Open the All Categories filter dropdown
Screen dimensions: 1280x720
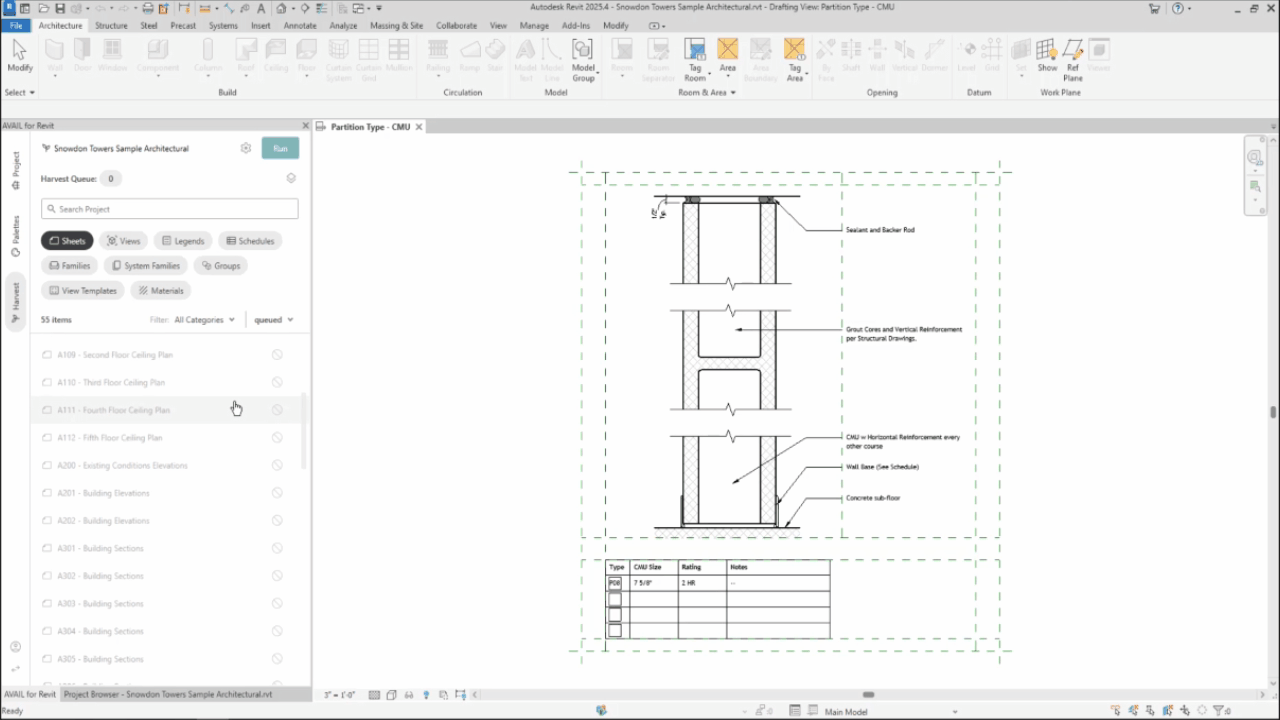(x=204, y=320)
